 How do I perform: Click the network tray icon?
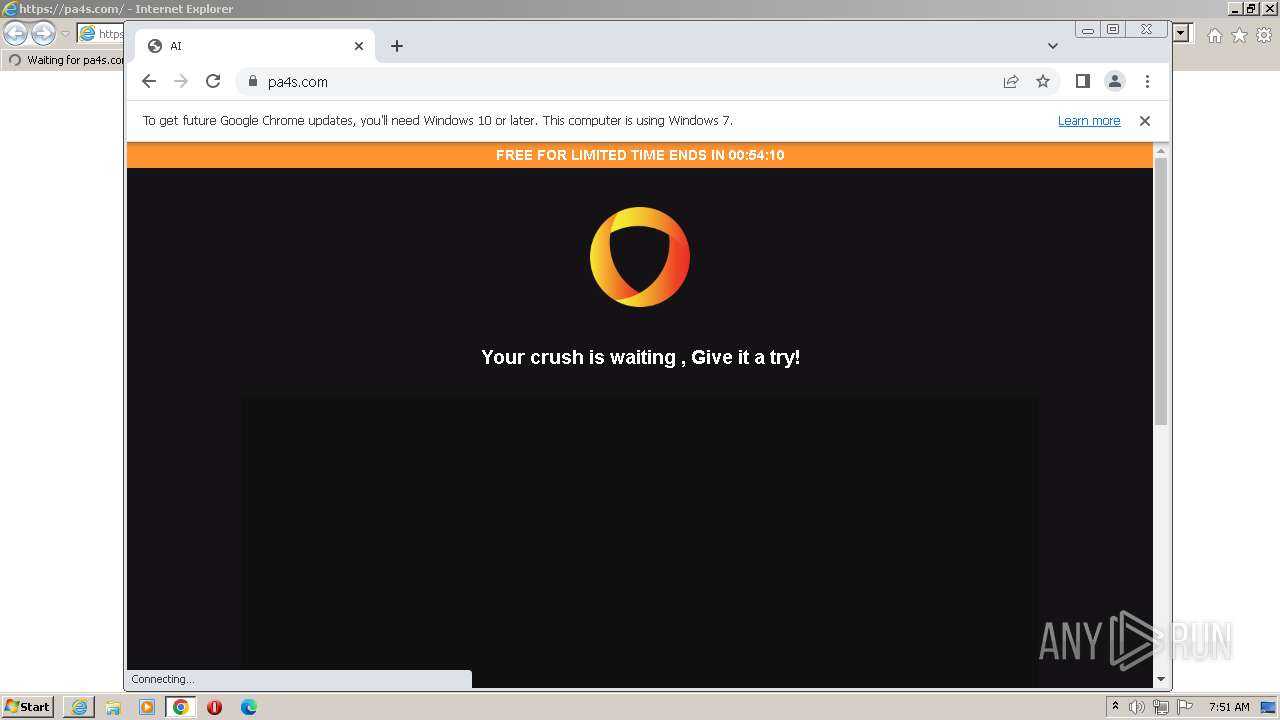[x=1161, y=707]
